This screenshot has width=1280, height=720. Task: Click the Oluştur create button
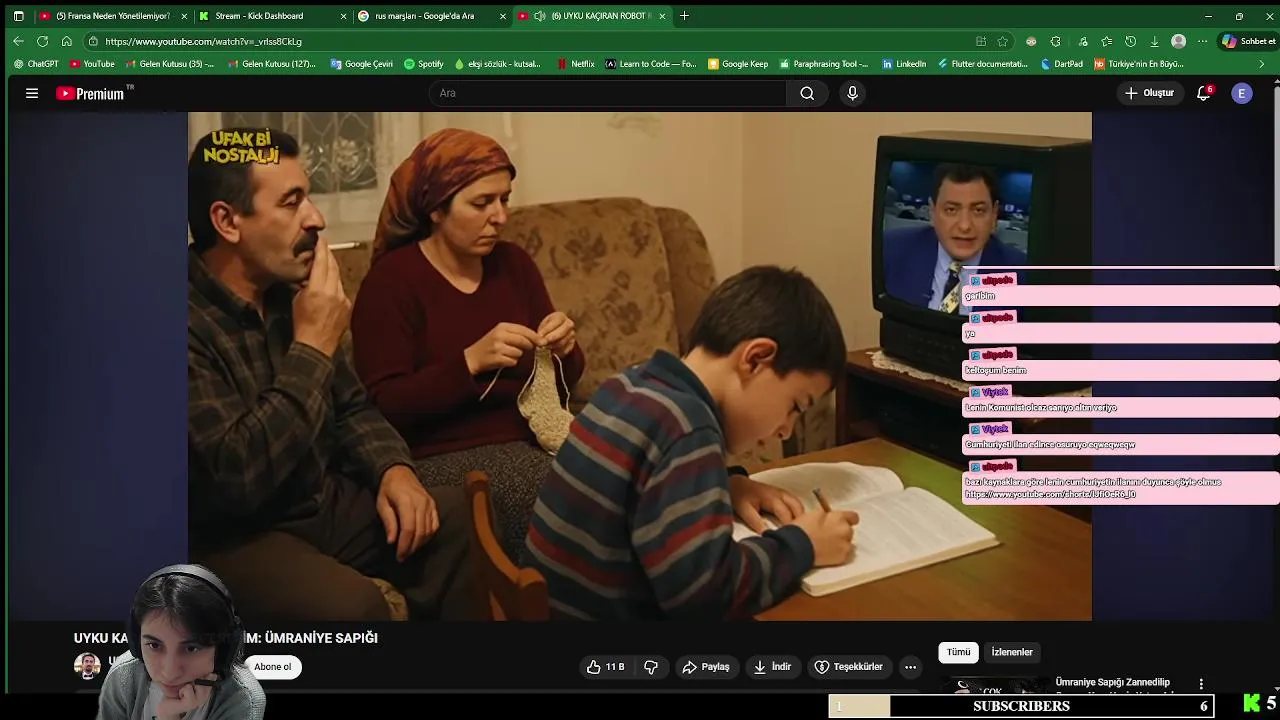1149,93
